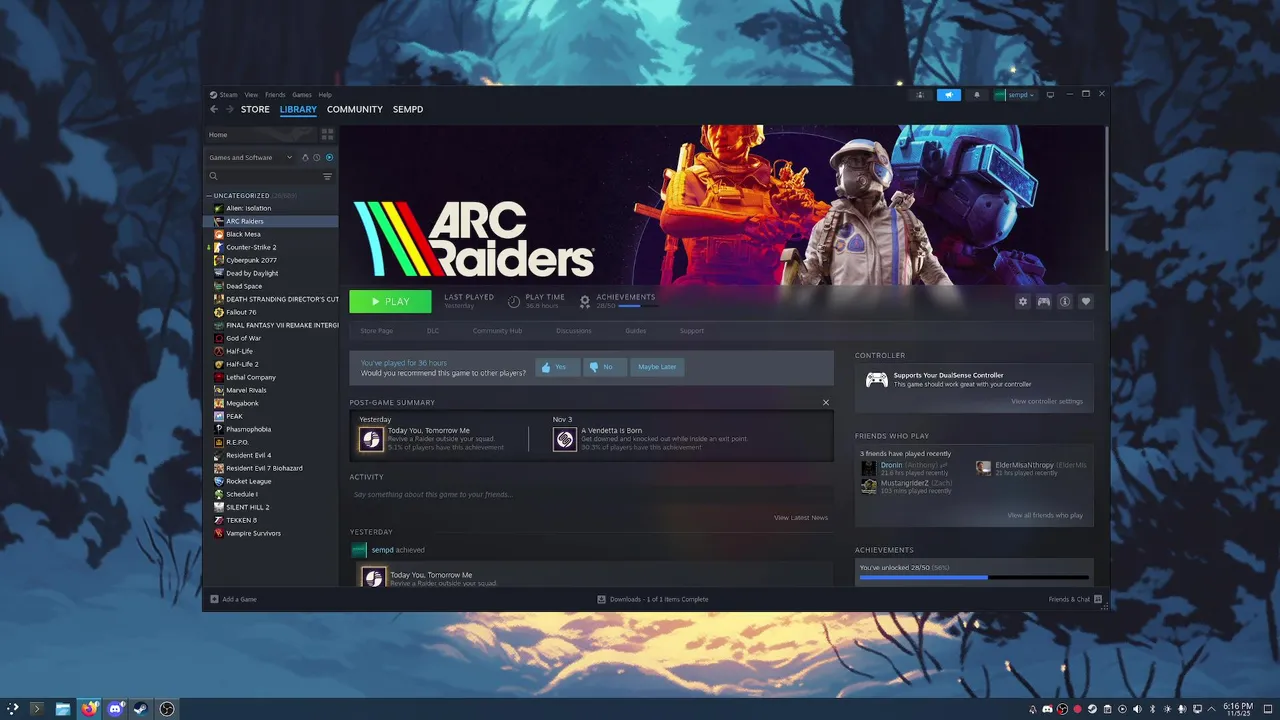Click the No recommendation button
The image size is (1280, 720).
pyautogui.click(x=603, y=367)
